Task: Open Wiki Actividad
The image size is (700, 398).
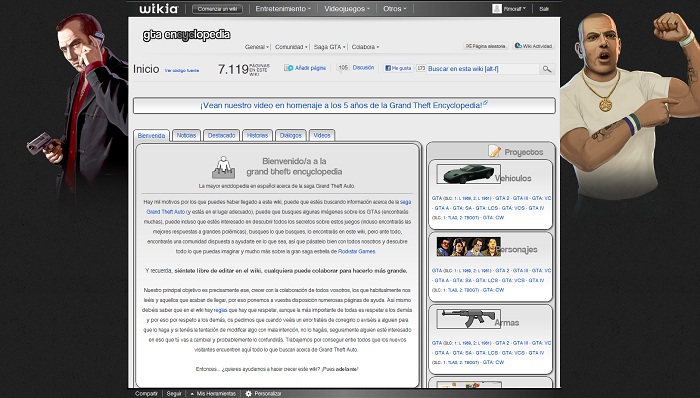Action: point(533,46)
